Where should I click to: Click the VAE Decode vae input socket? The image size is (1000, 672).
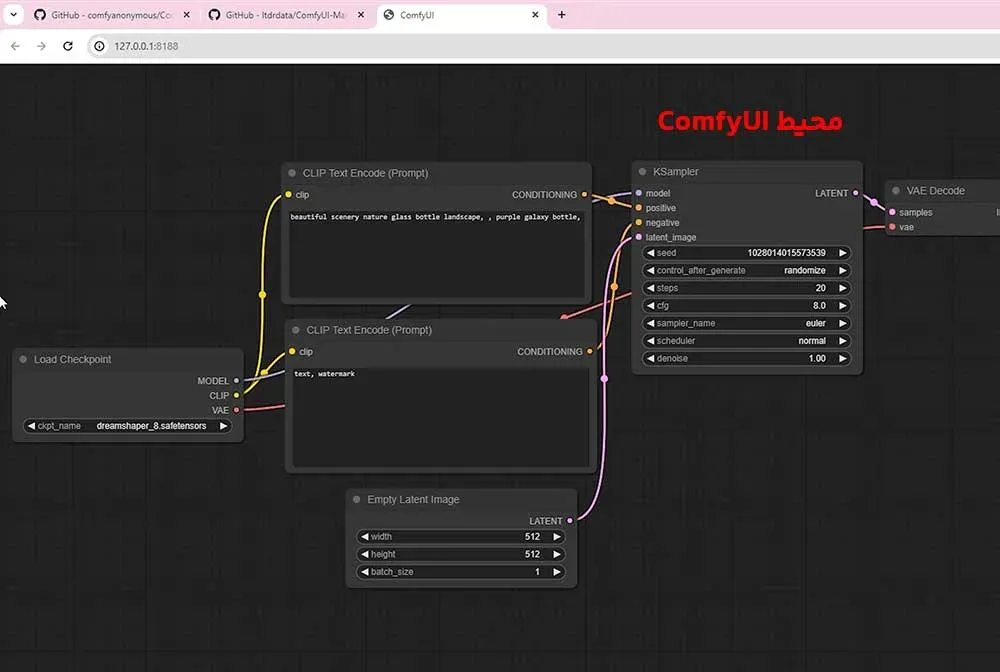point(892,227)
